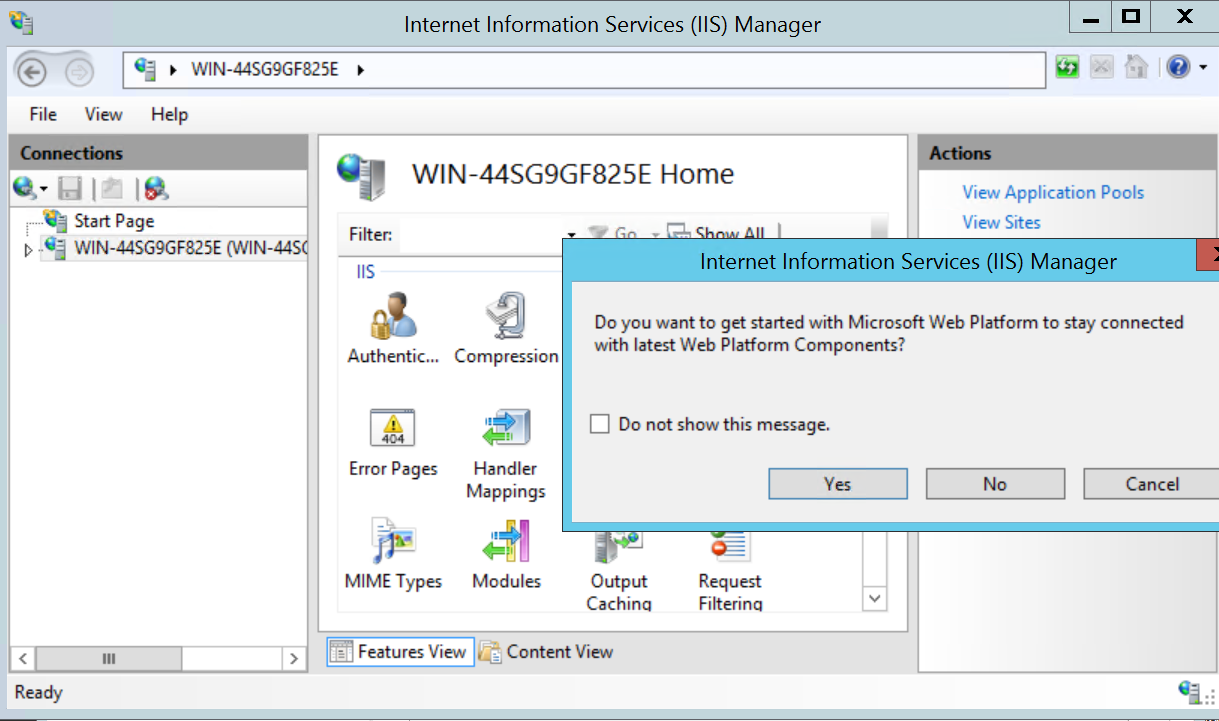This screenshot has height=721, width=1219.
Task: Click in the Filter text field
Action: click(x=481, y=235)
